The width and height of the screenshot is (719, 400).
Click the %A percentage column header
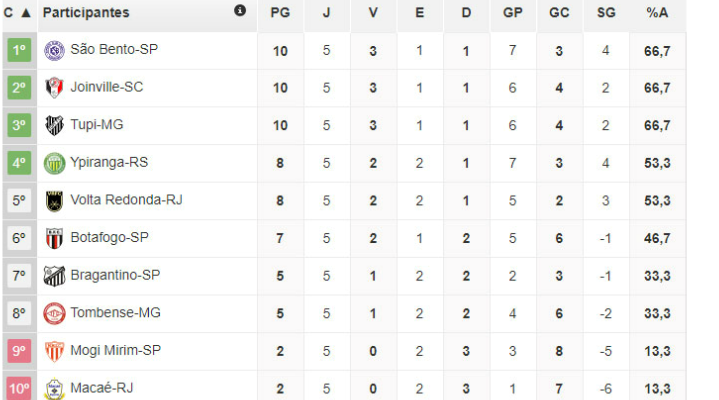coord(657,13)
